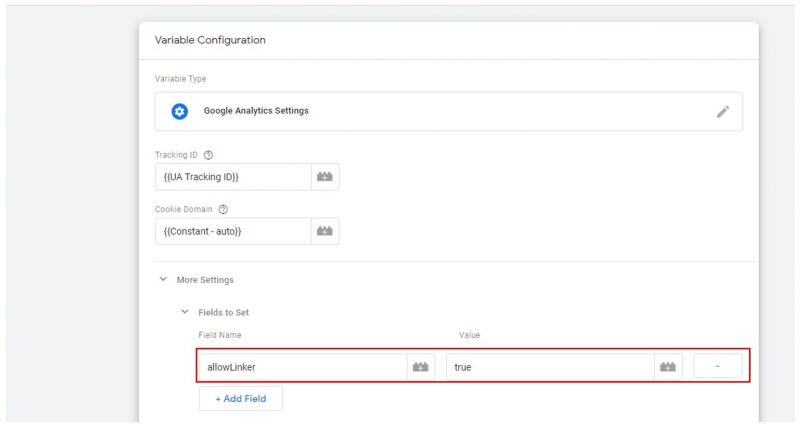The image size is (800, 428).
Task: Click variable picker icon next to Cookie Domain
Action: 325,232
